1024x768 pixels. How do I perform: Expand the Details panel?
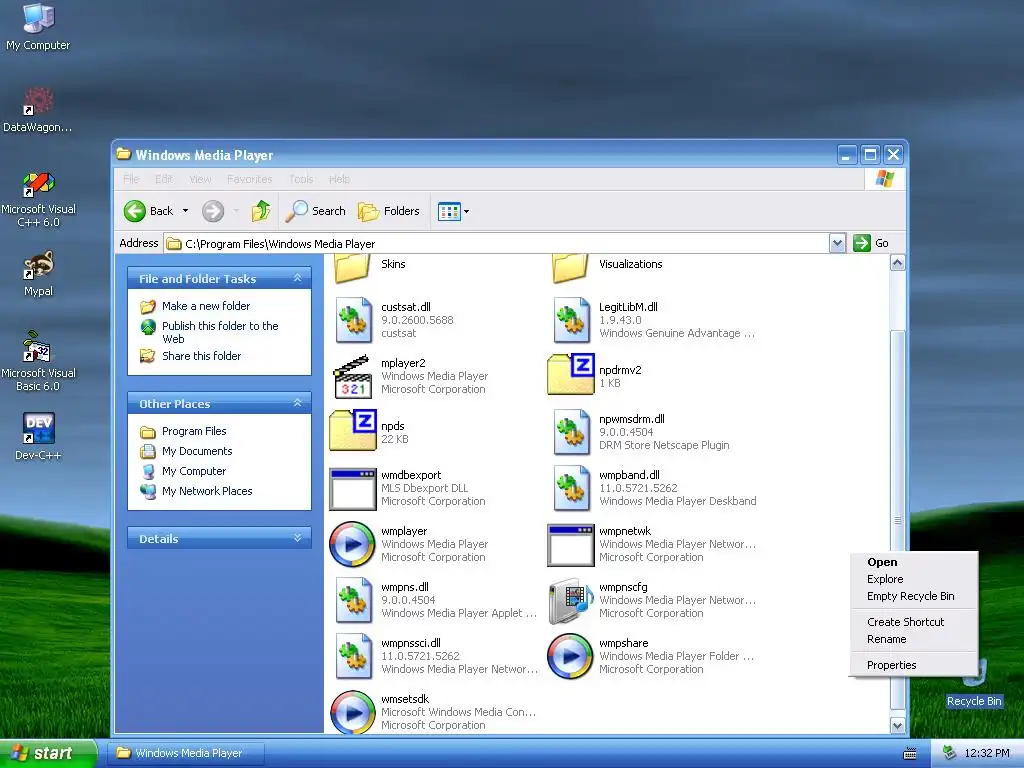[298, 538]
